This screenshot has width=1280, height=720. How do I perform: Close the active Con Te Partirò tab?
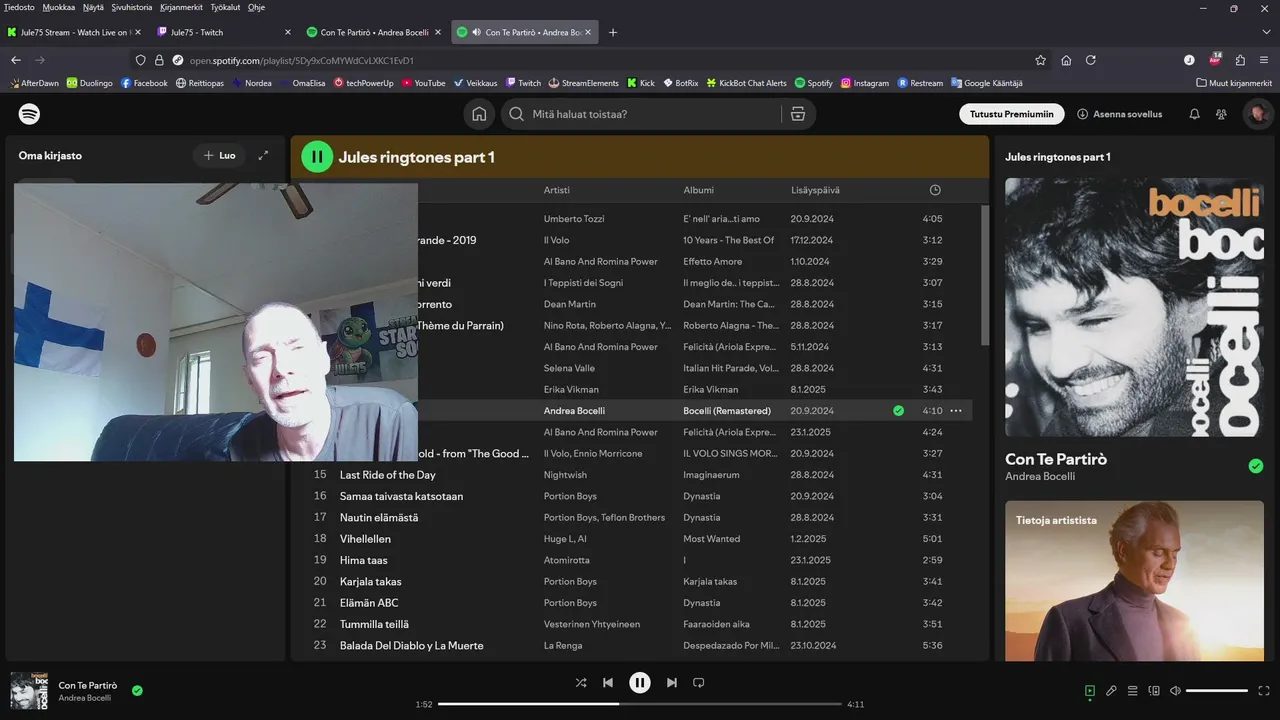(x=588, y=32)
